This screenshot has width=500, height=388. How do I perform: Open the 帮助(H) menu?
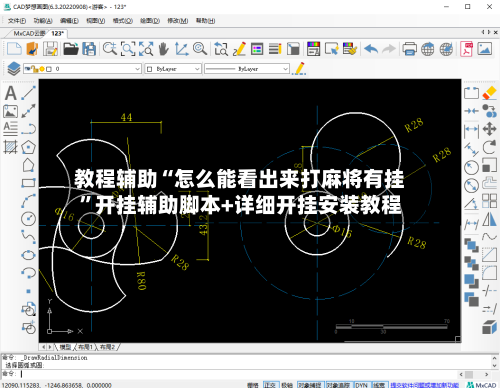point(205,21)
